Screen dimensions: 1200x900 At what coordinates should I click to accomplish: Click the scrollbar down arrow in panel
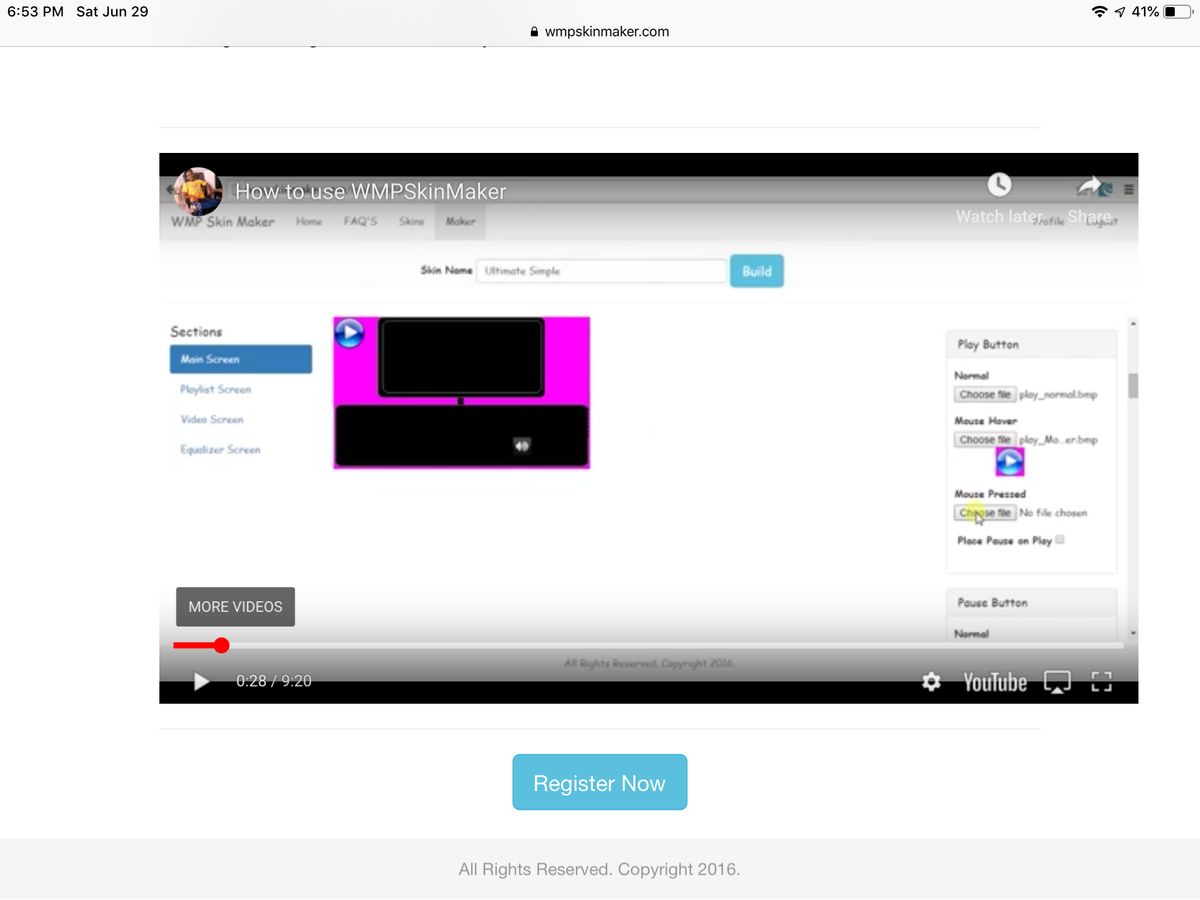1132,633
